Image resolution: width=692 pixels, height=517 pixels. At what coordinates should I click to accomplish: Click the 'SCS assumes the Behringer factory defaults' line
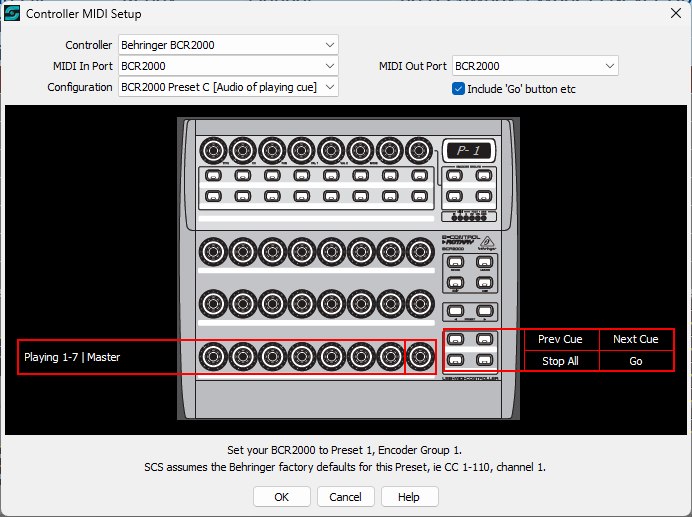345,467
